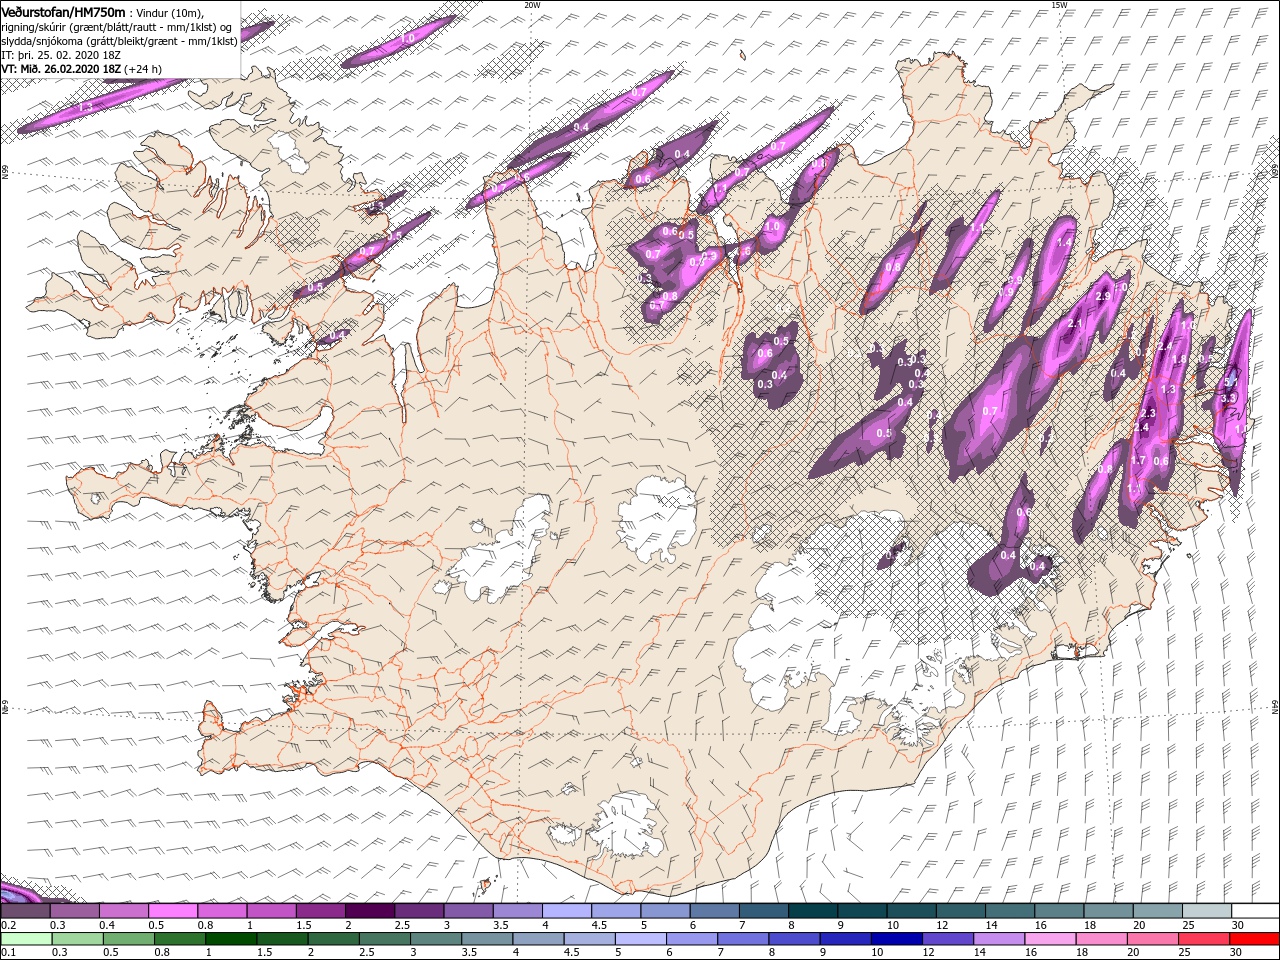The height and width of the screenshot is (960, 1280).
Task: Click the pale green 0.1–0.3 bottom legend swatch
Action: pos(25,939)
